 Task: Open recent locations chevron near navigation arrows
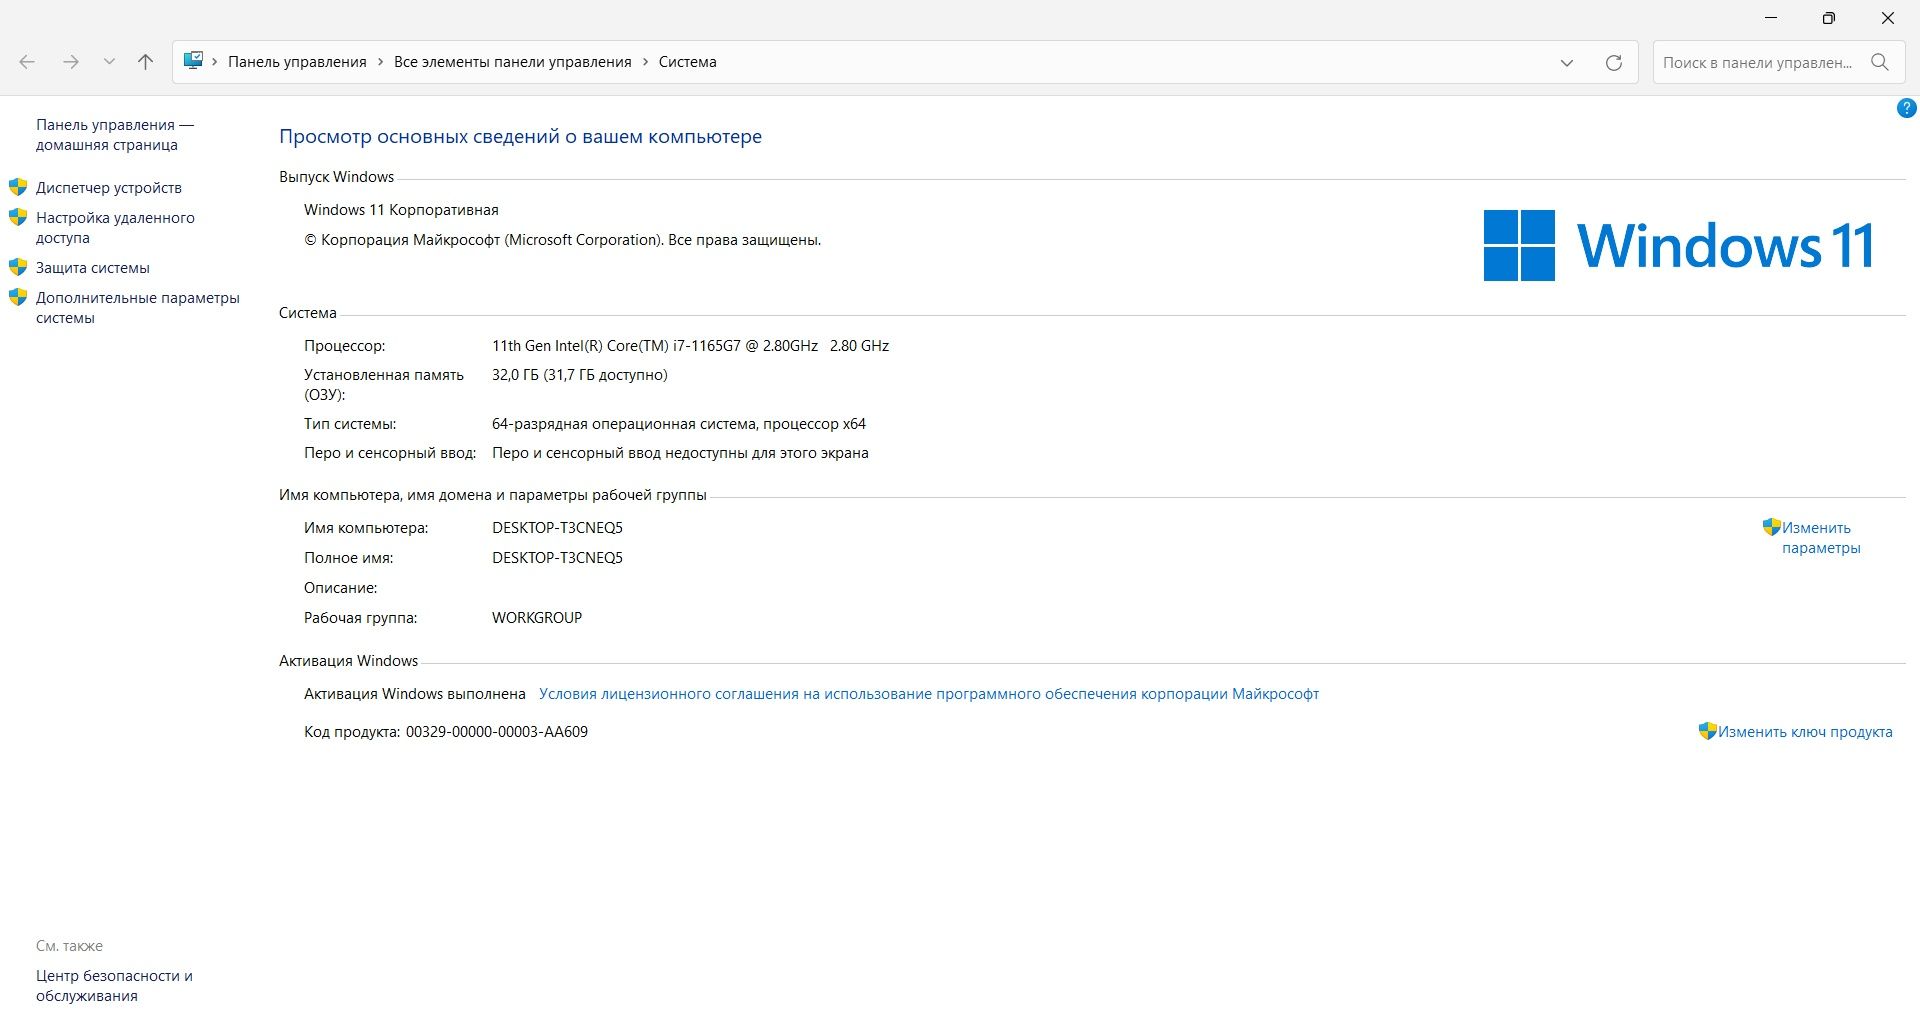[109, 62]
